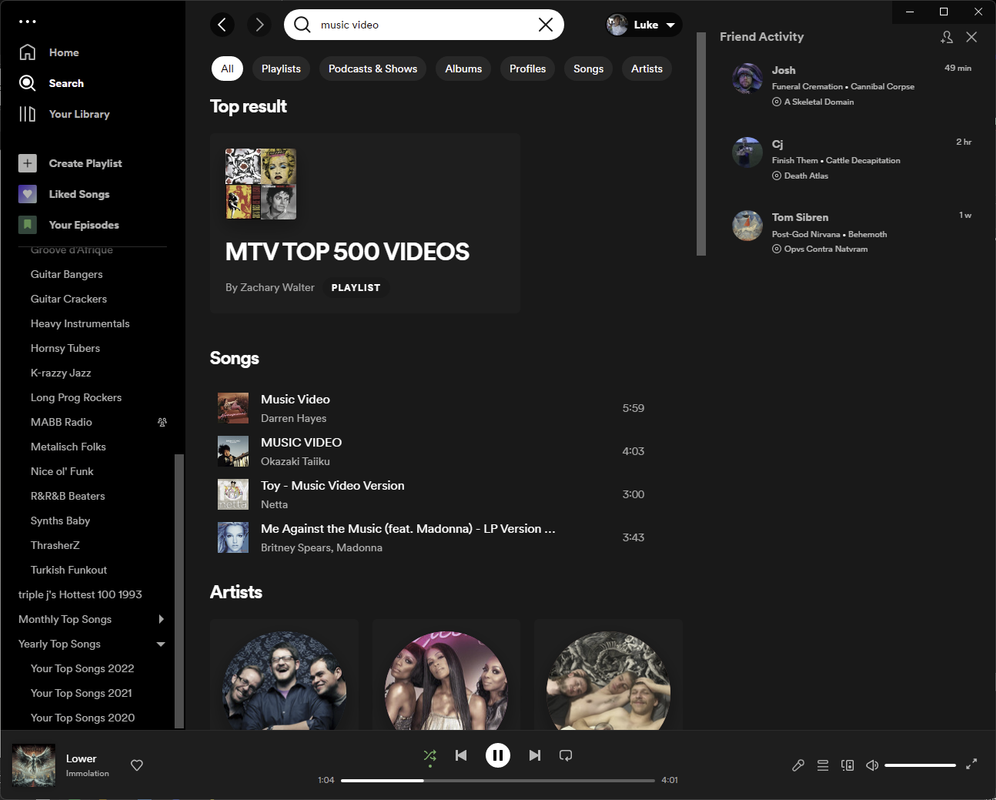Filter results by Albums
The height and width of the screenshot is (800, 996).
pyautogui.click(x=463, y=69)
